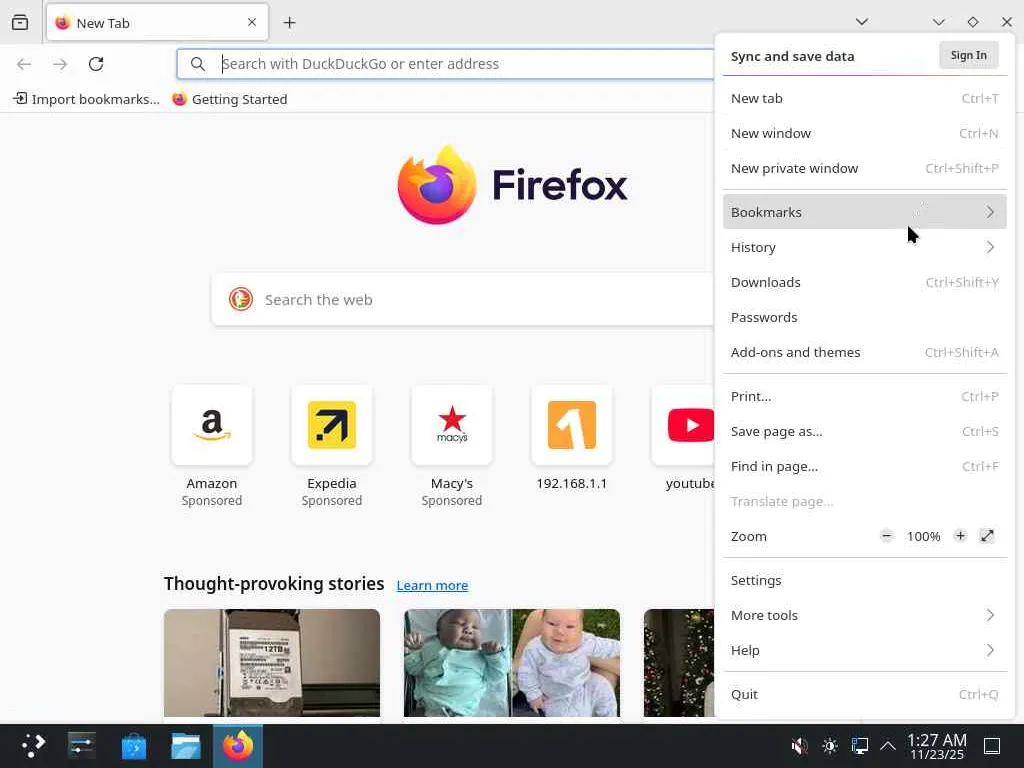1024x768 pixels.
Task: Select New private window menu entry
Action: (865, 168)
